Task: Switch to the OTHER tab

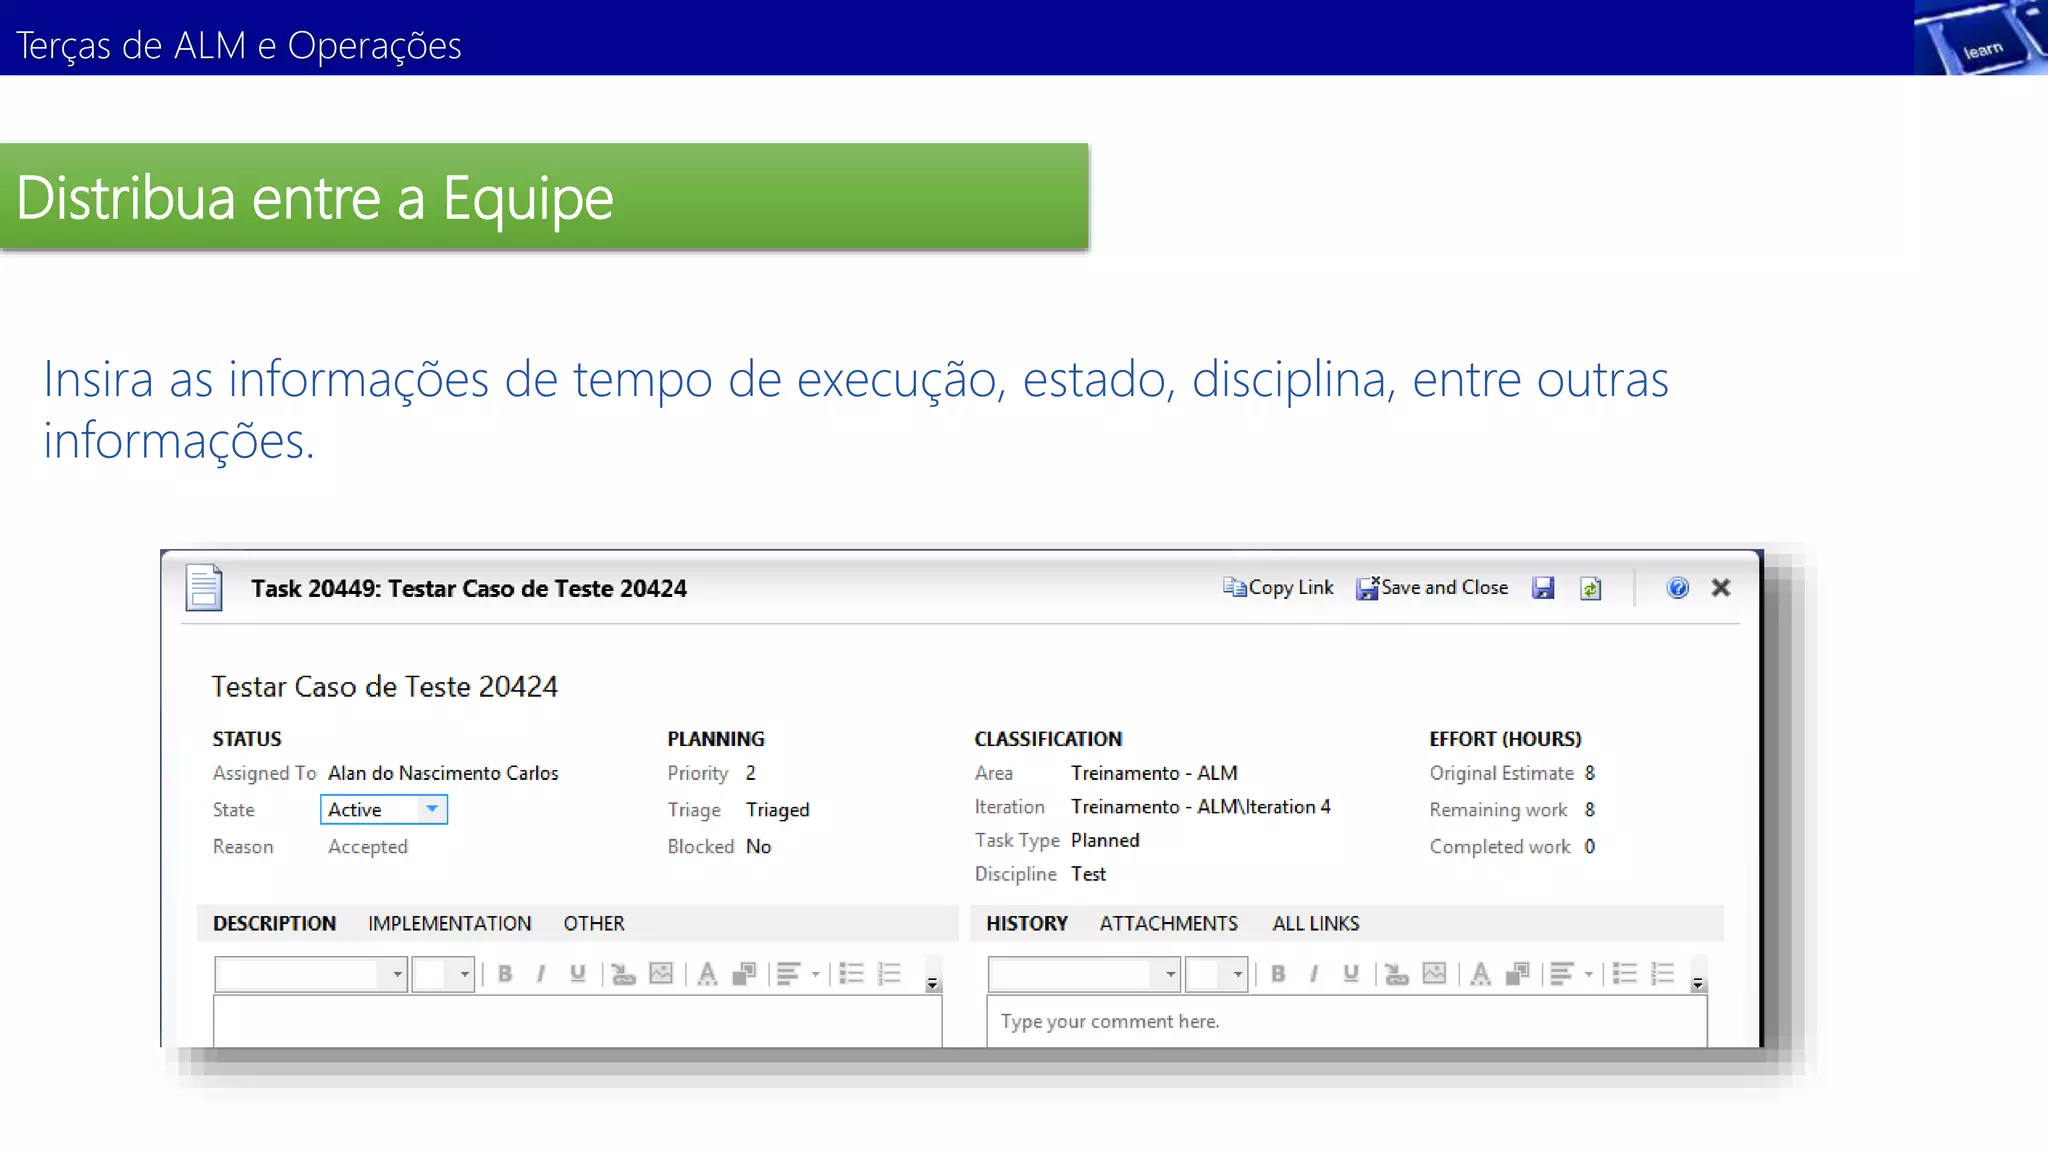Action: (594, 923)
